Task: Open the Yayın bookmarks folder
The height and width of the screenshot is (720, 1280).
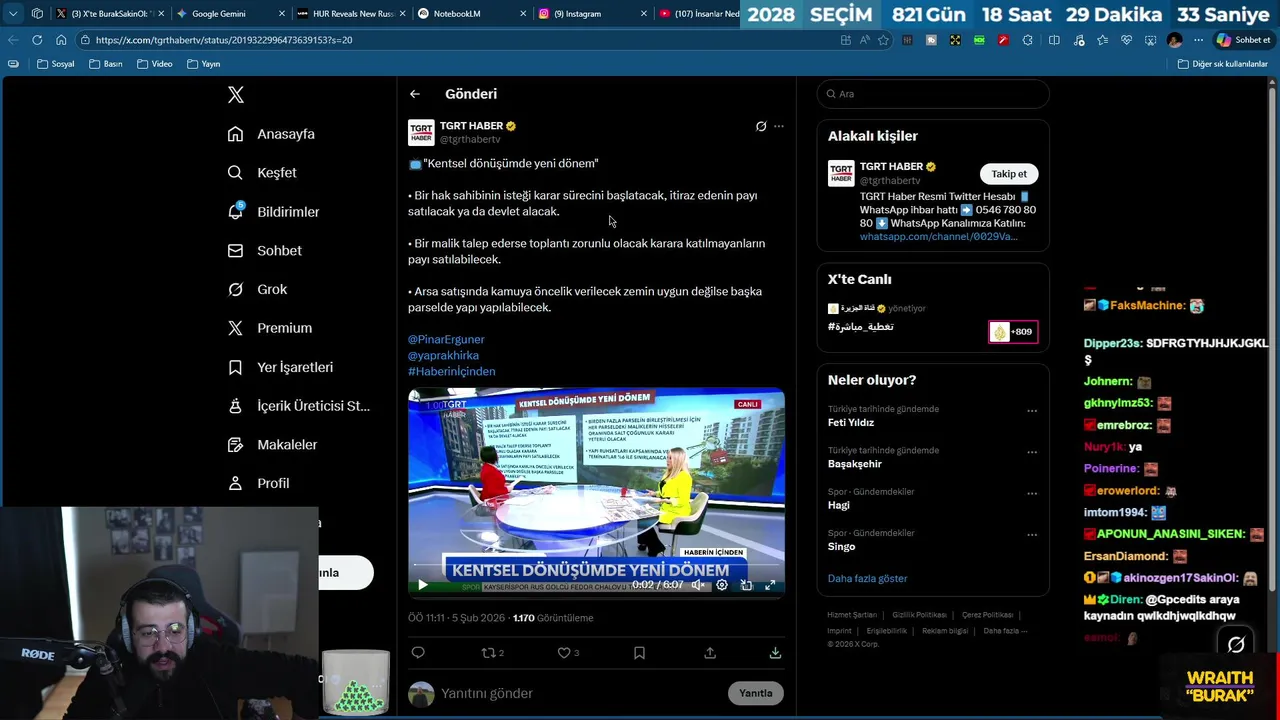Action: coord(203,64)
